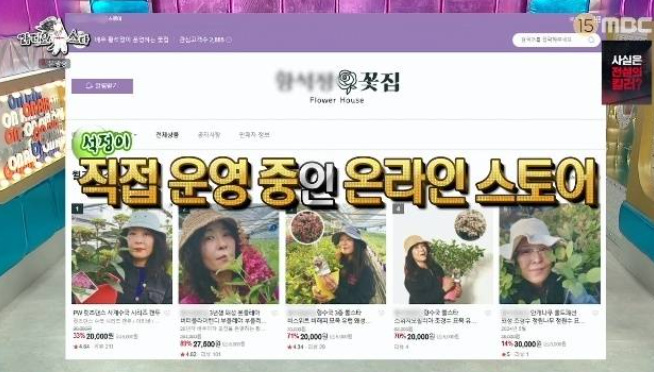Click the rank 4 badge on fourth product
Viewport: 654px width, 372px height.
[398, 208]
